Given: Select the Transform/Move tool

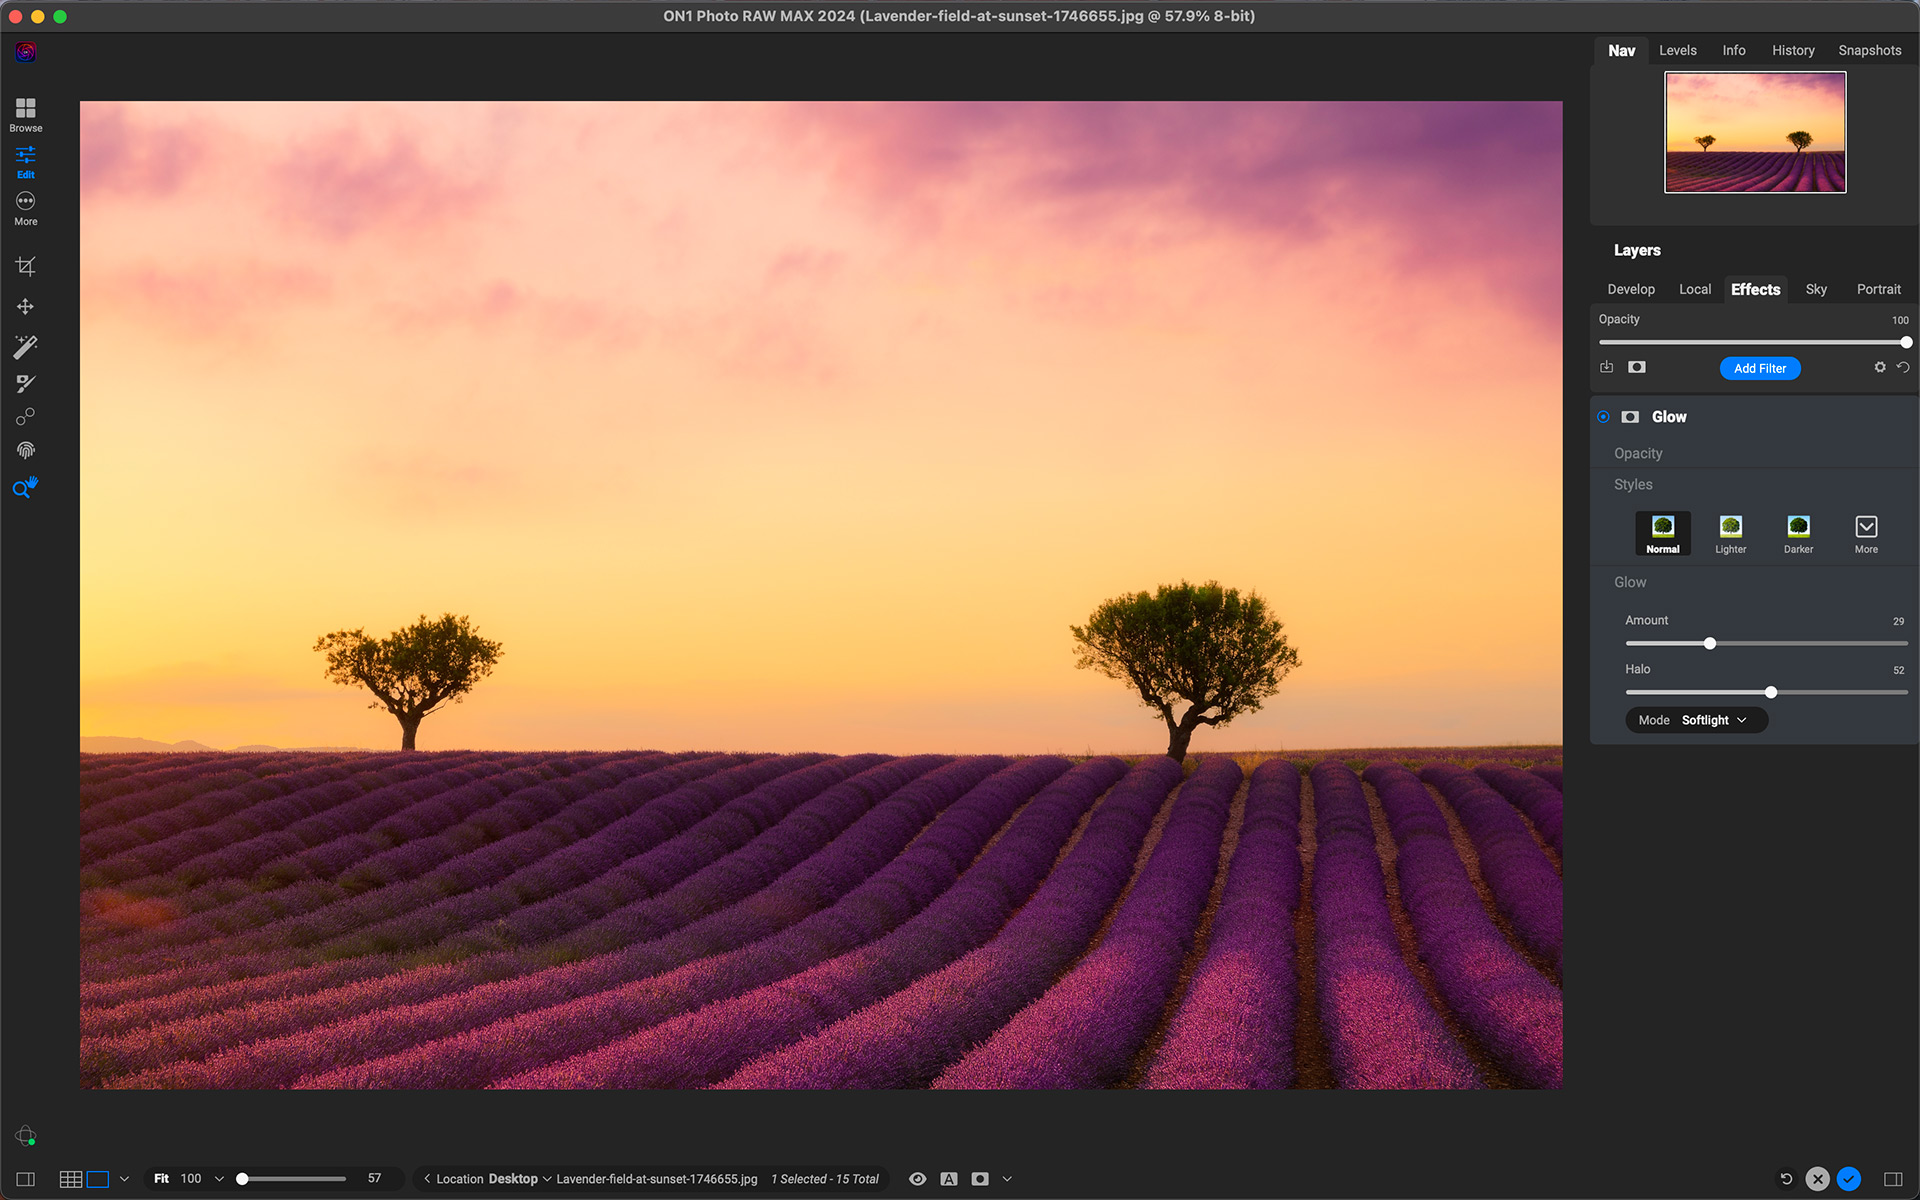Looking at the screenshot, I should (25, 306).
